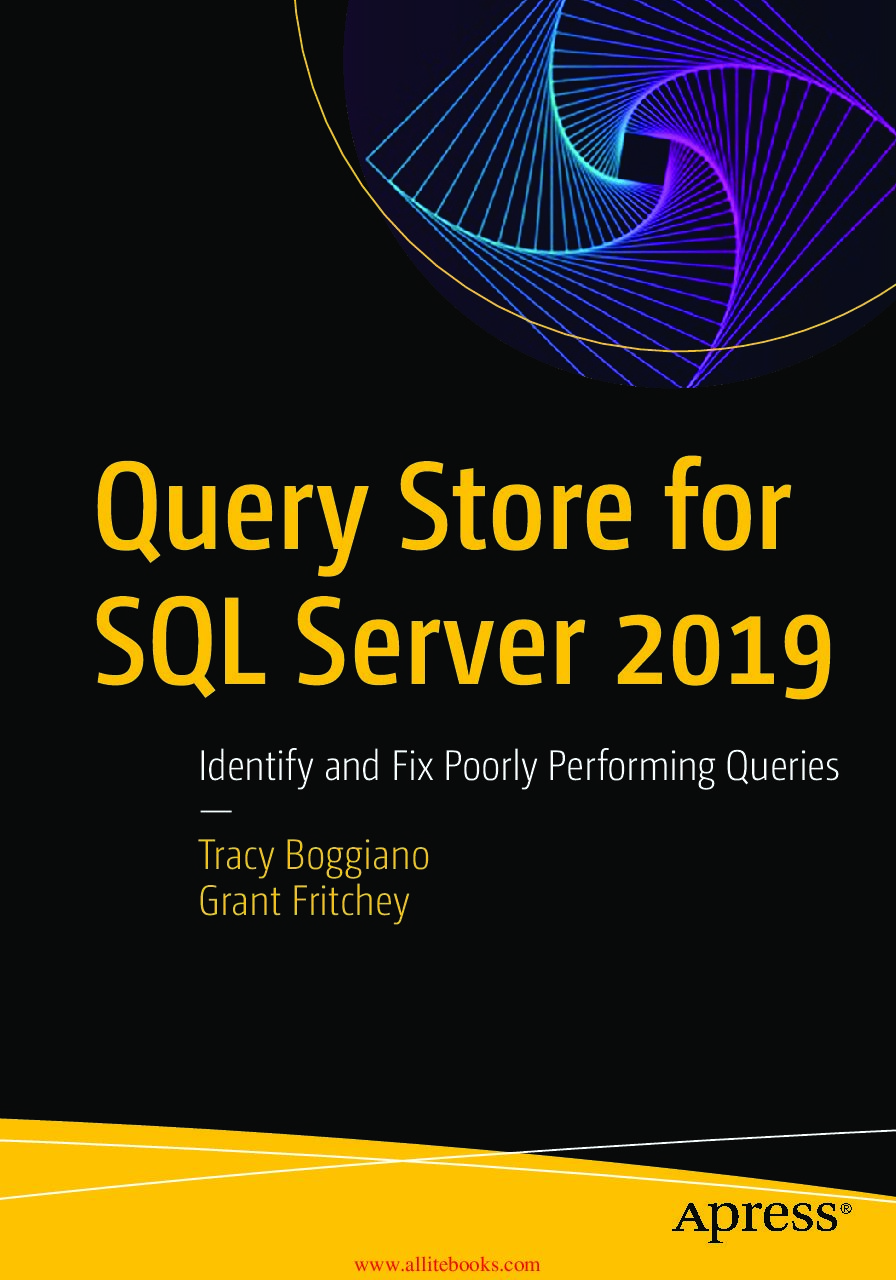Click author name Grant Fritchey
This screenshot has width=896, height=1280.
point(304,902)
